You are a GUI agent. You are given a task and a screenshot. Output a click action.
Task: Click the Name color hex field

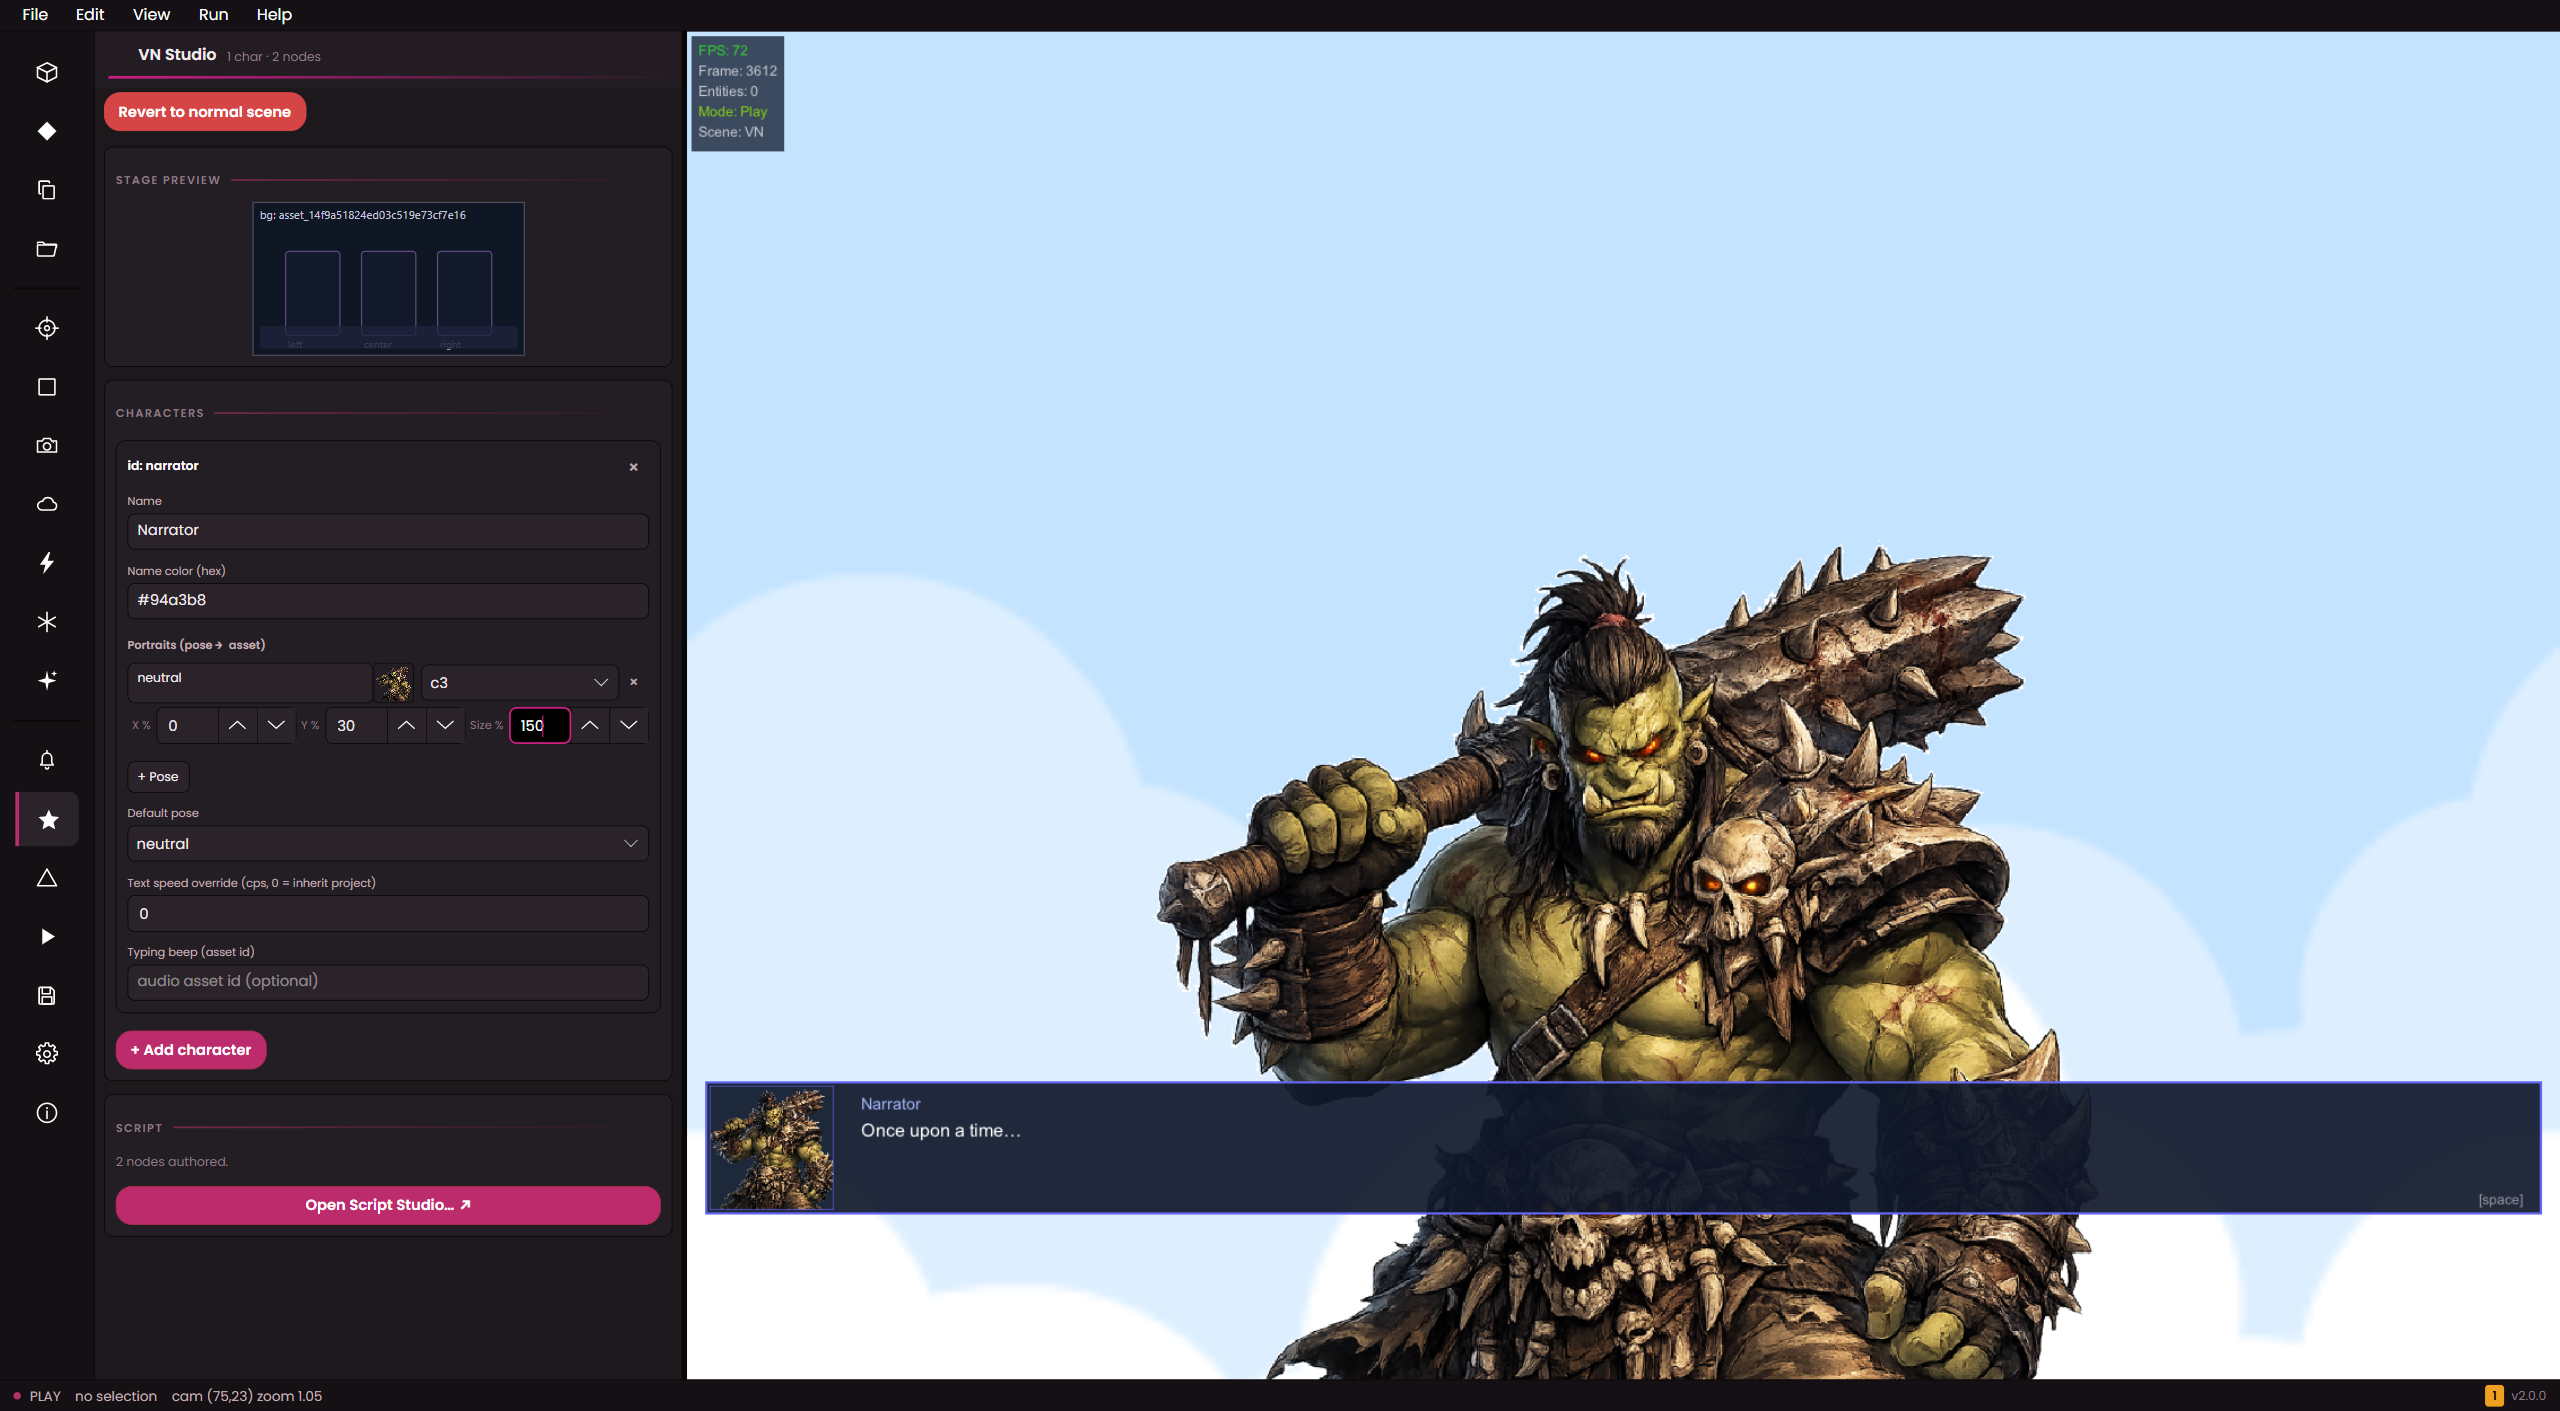tap(387, 601)
